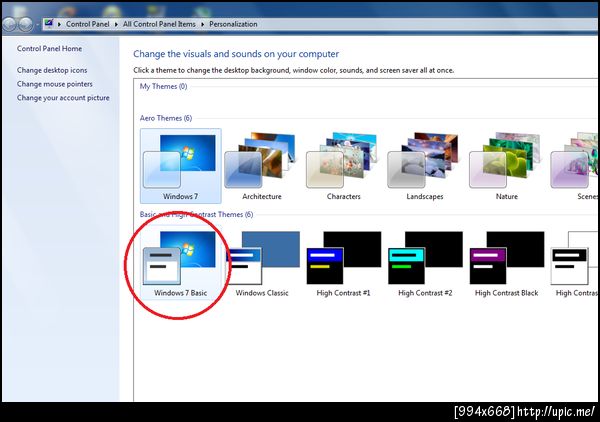Apply the Windows 7 Basic theme
600x422 pixels.
click(181, 264)
